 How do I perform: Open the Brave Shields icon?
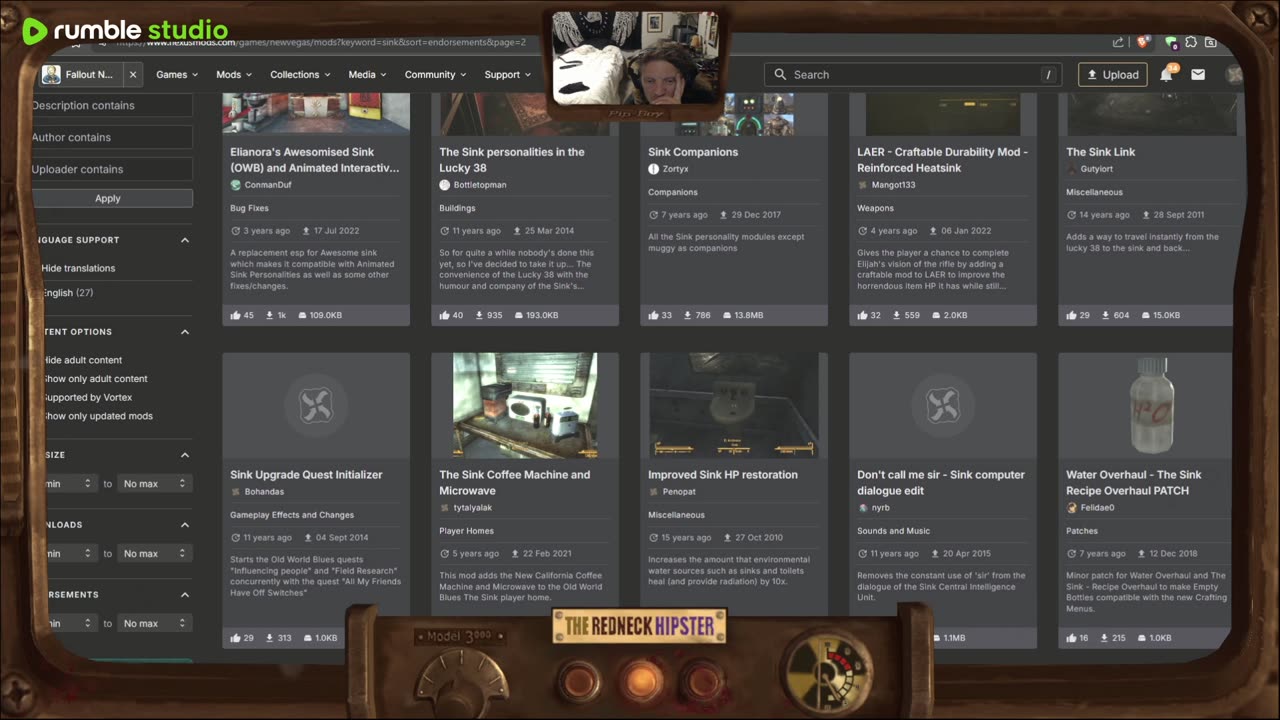1143,42
